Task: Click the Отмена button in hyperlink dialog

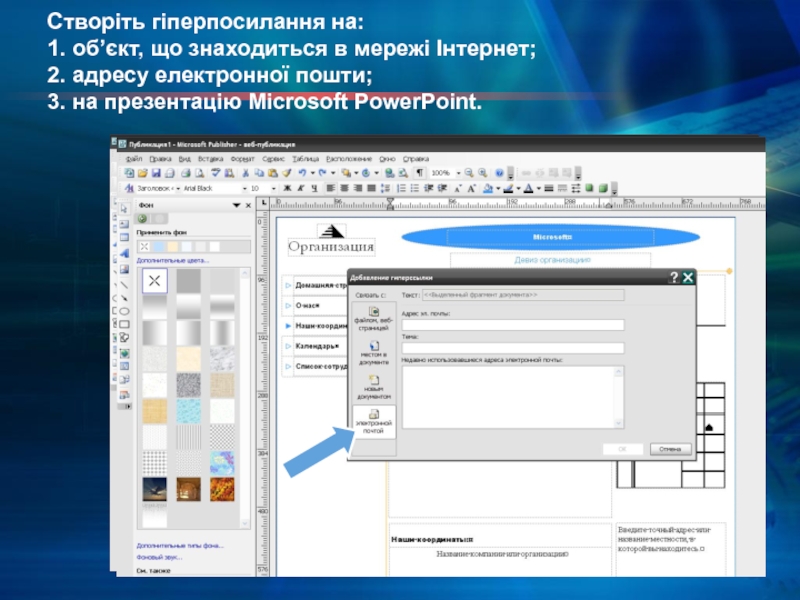Action: click(670, 449)
